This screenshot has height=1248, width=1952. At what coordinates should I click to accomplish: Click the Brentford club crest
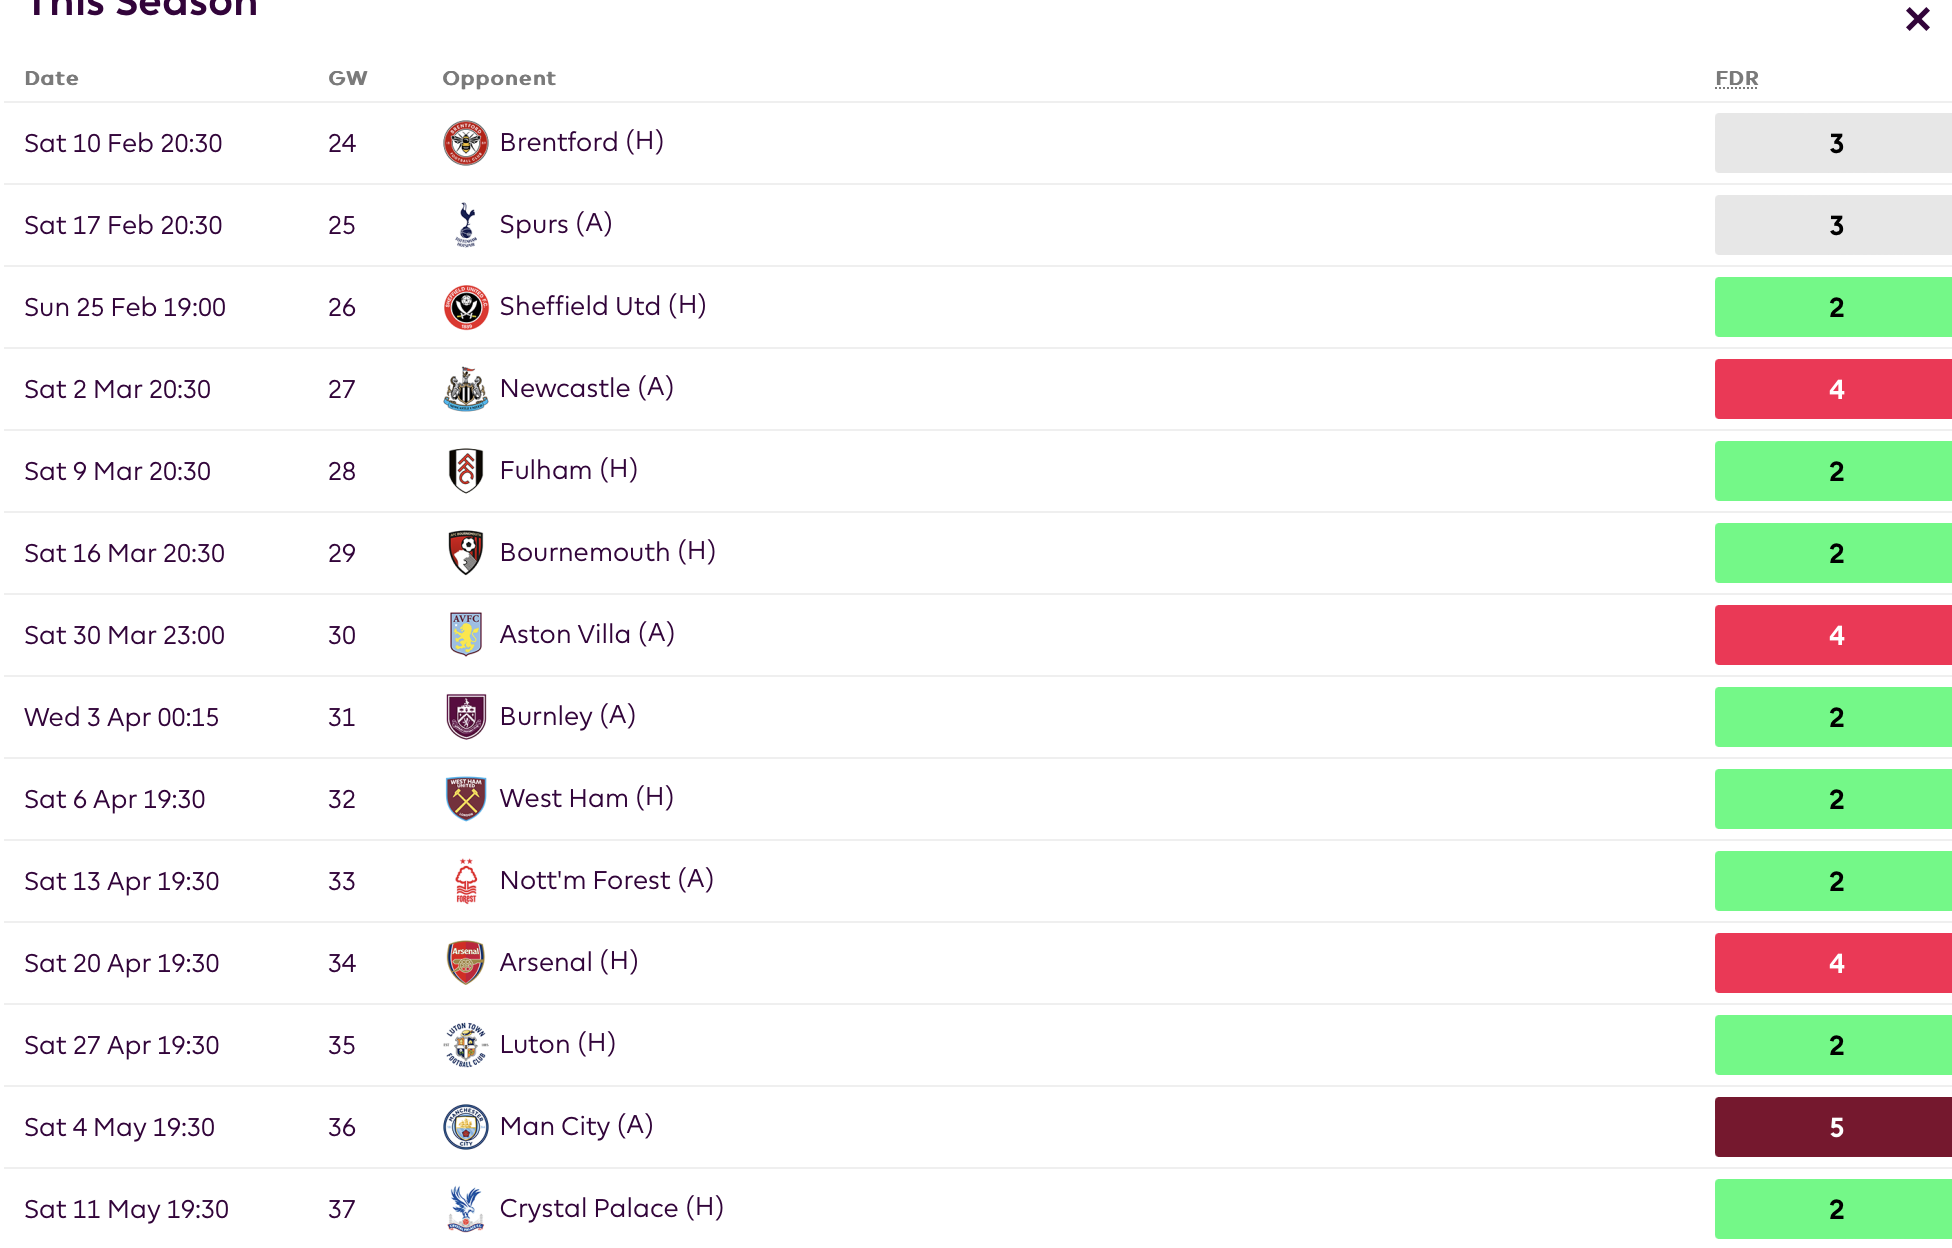click(x=466, y=143)
